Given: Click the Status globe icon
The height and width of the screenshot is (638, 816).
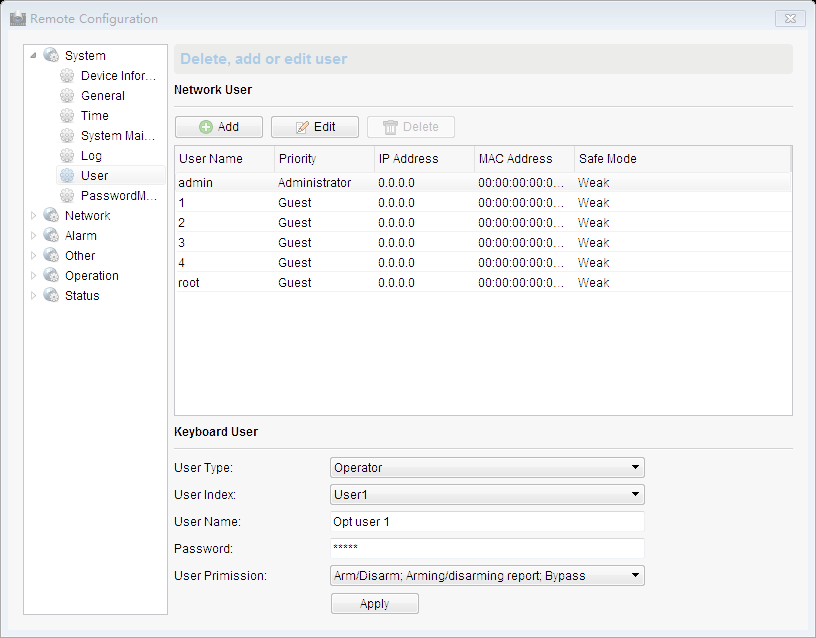Looking at the screenshot, I should [51, 295].
